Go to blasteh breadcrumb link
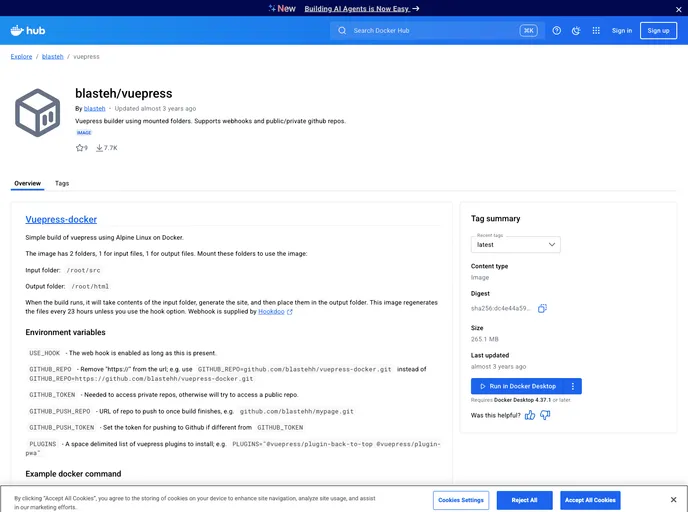Viewport: 688px width, 512px height. pos(53,57)
